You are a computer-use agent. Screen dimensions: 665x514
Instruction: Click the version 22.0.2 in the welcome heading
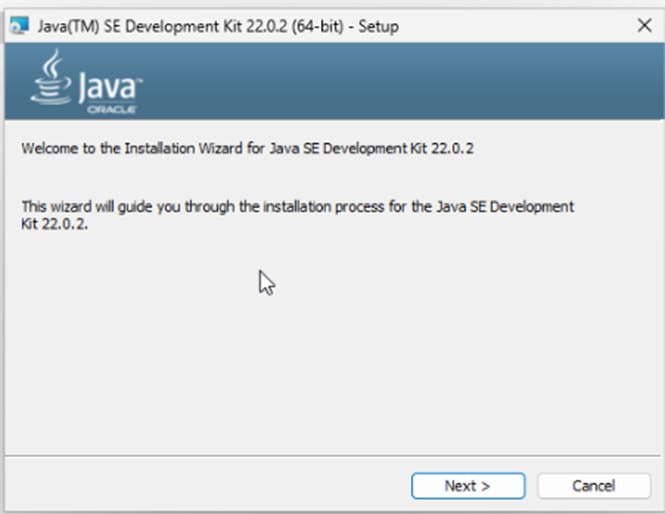(448, 148)
